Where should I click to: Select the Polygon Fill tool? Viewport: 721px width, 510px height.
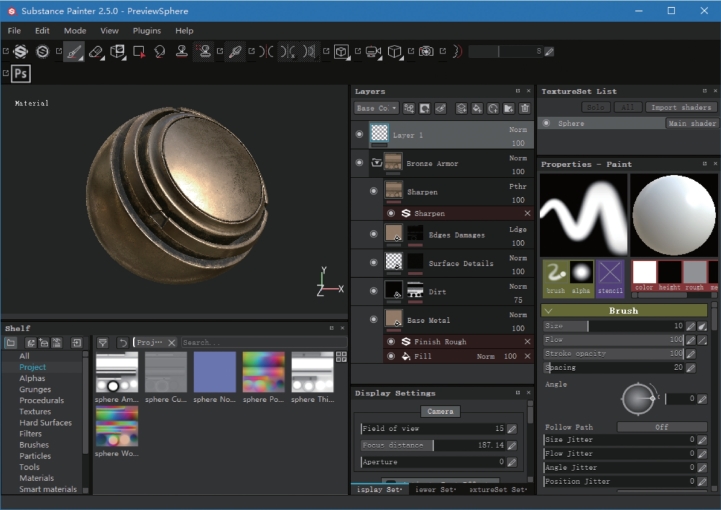(x=139, y=52)
